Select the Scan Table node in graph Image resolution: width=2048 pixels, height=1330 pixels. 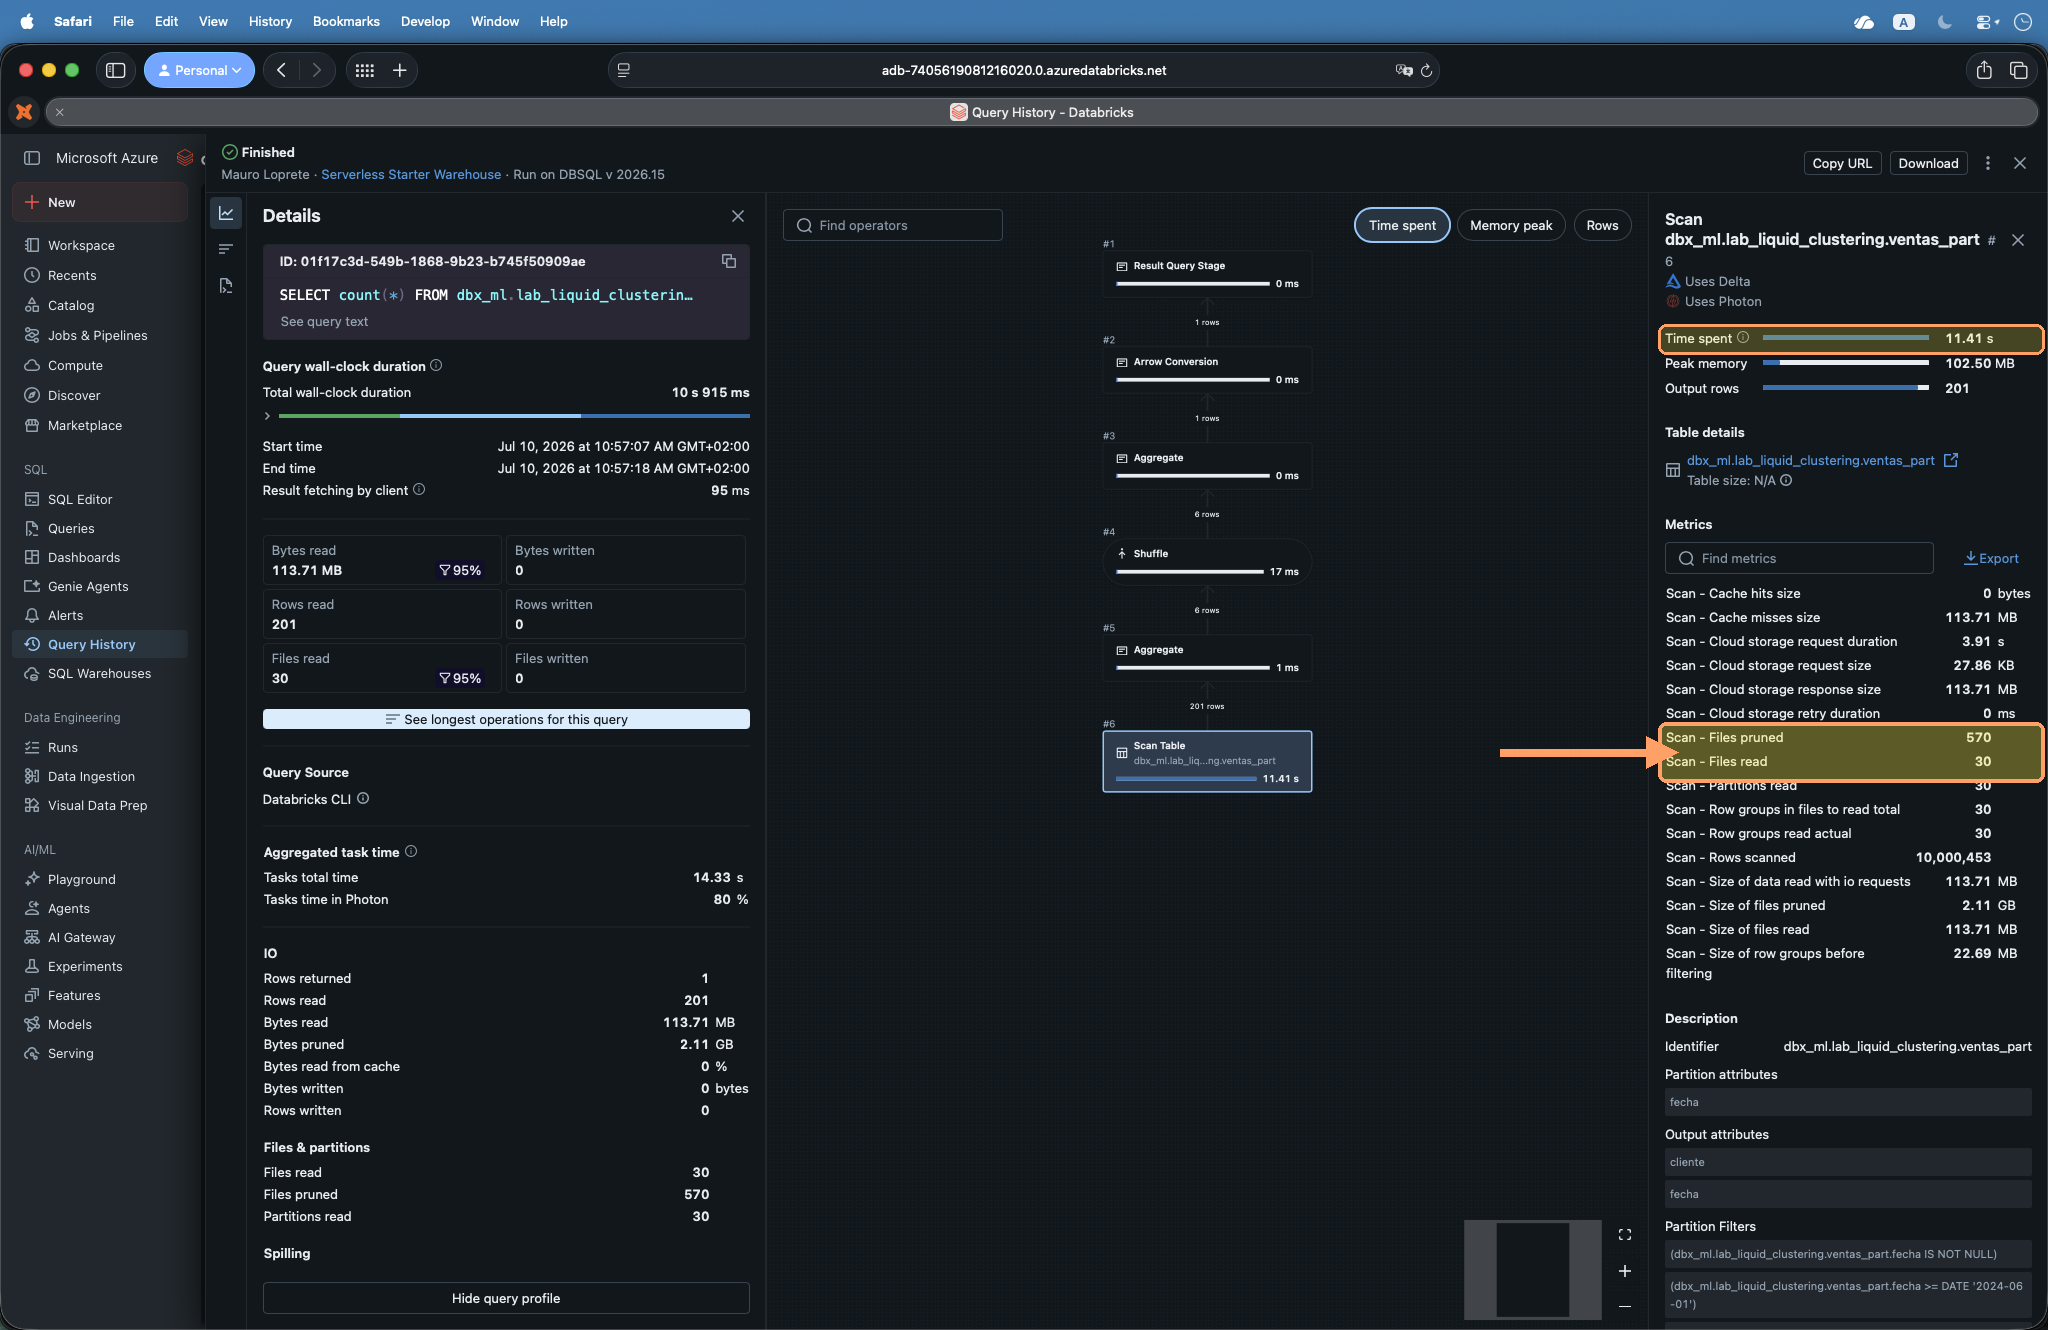(x=1207, y=761)
